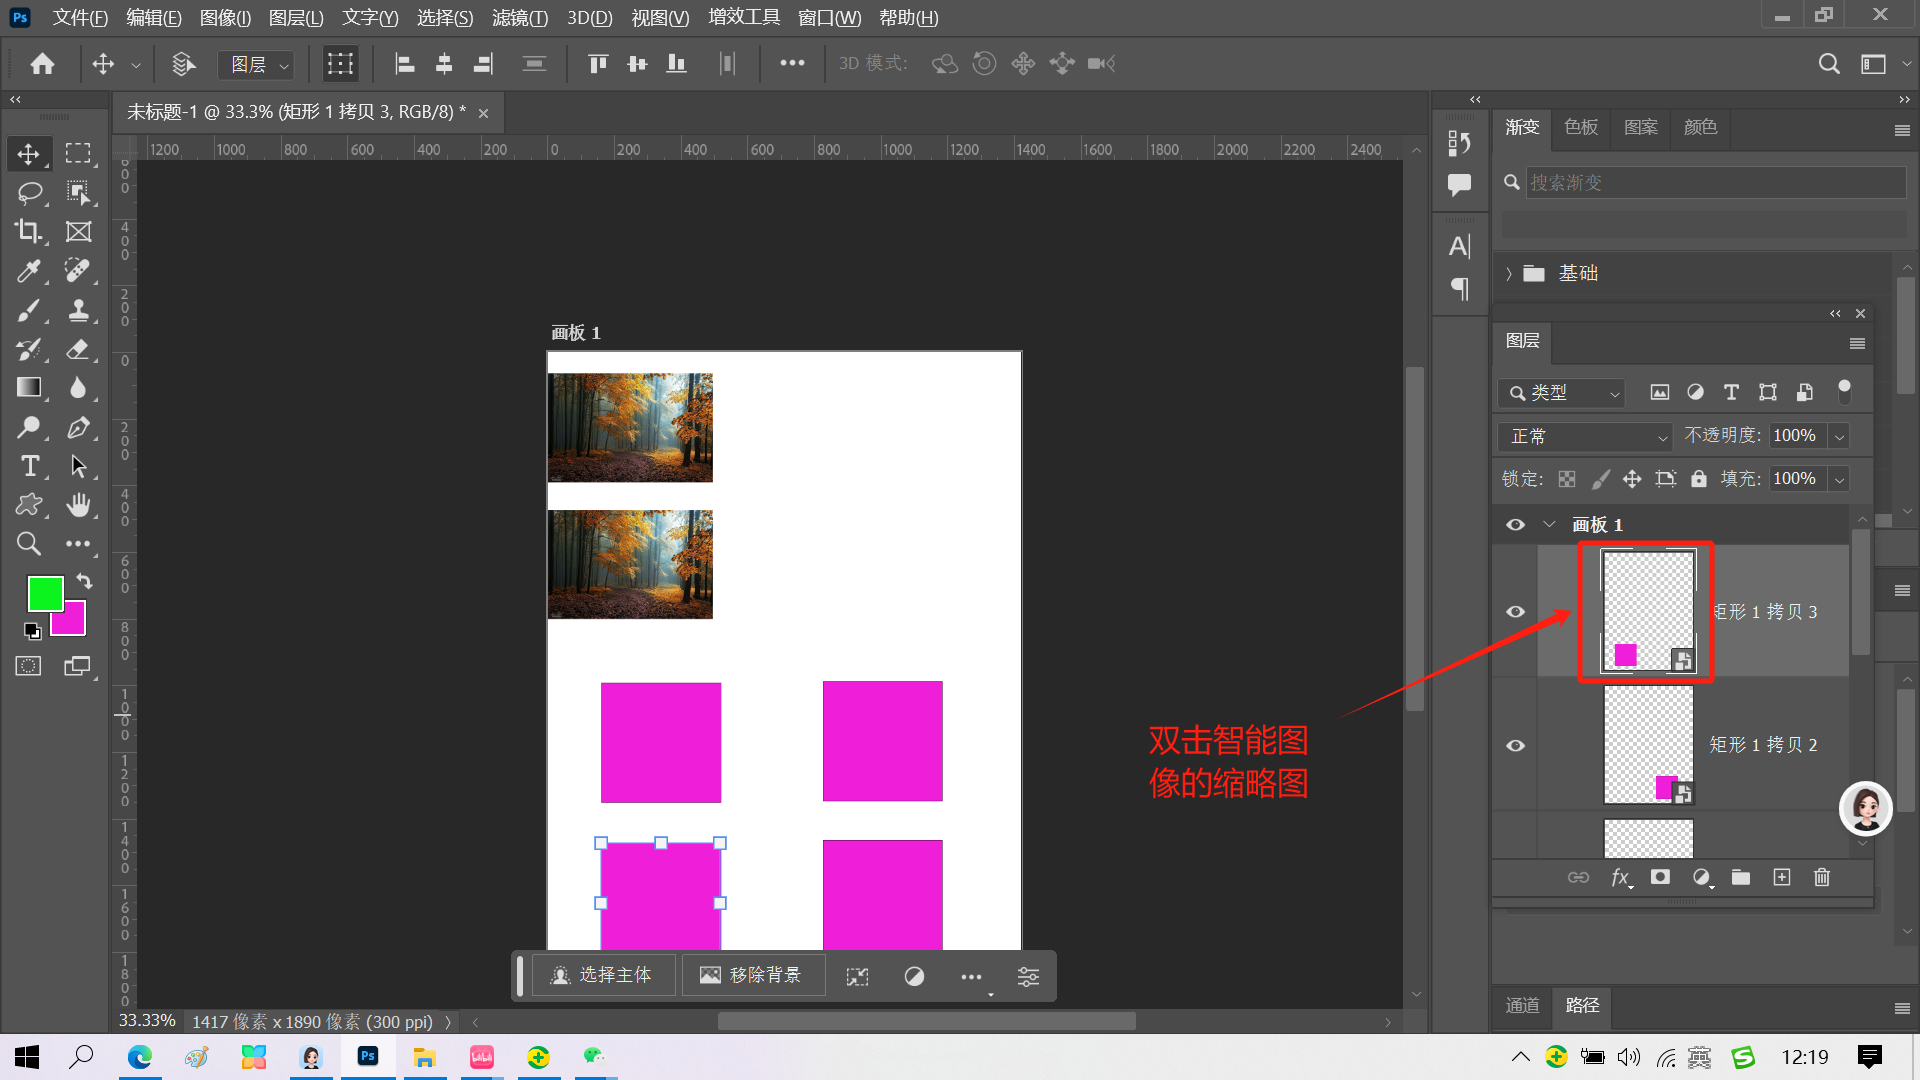
Task: Toggle visibility of 画板 1 artboard
Action: pos(1516,525)
